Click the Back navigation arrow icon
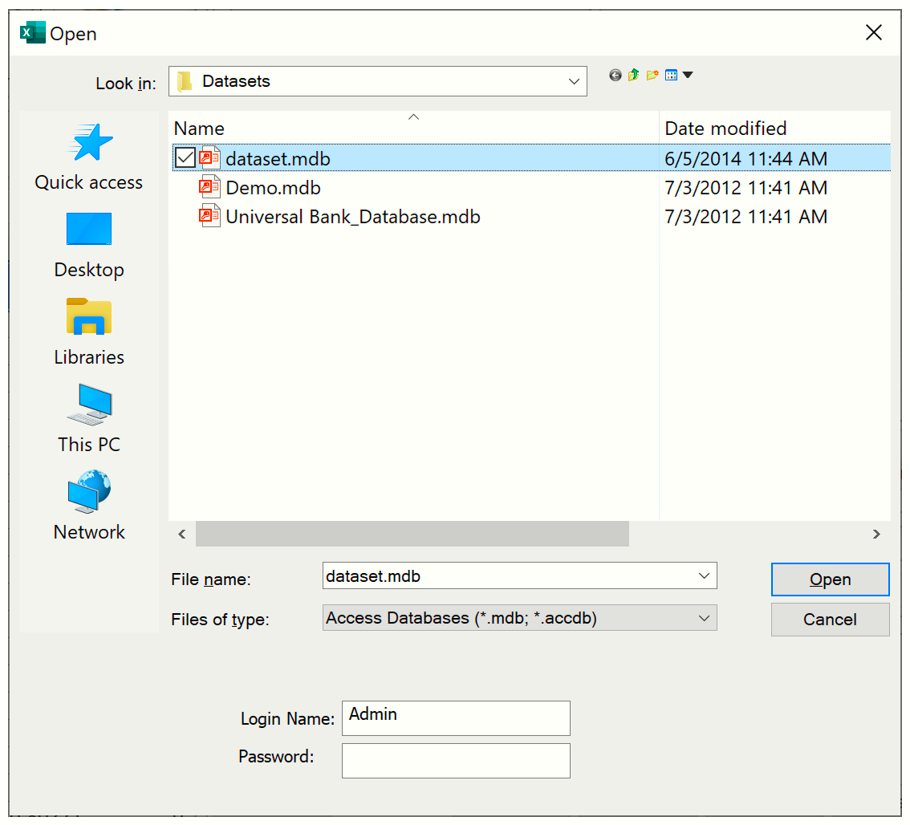 pyautogui.click(x=615, y=75)
